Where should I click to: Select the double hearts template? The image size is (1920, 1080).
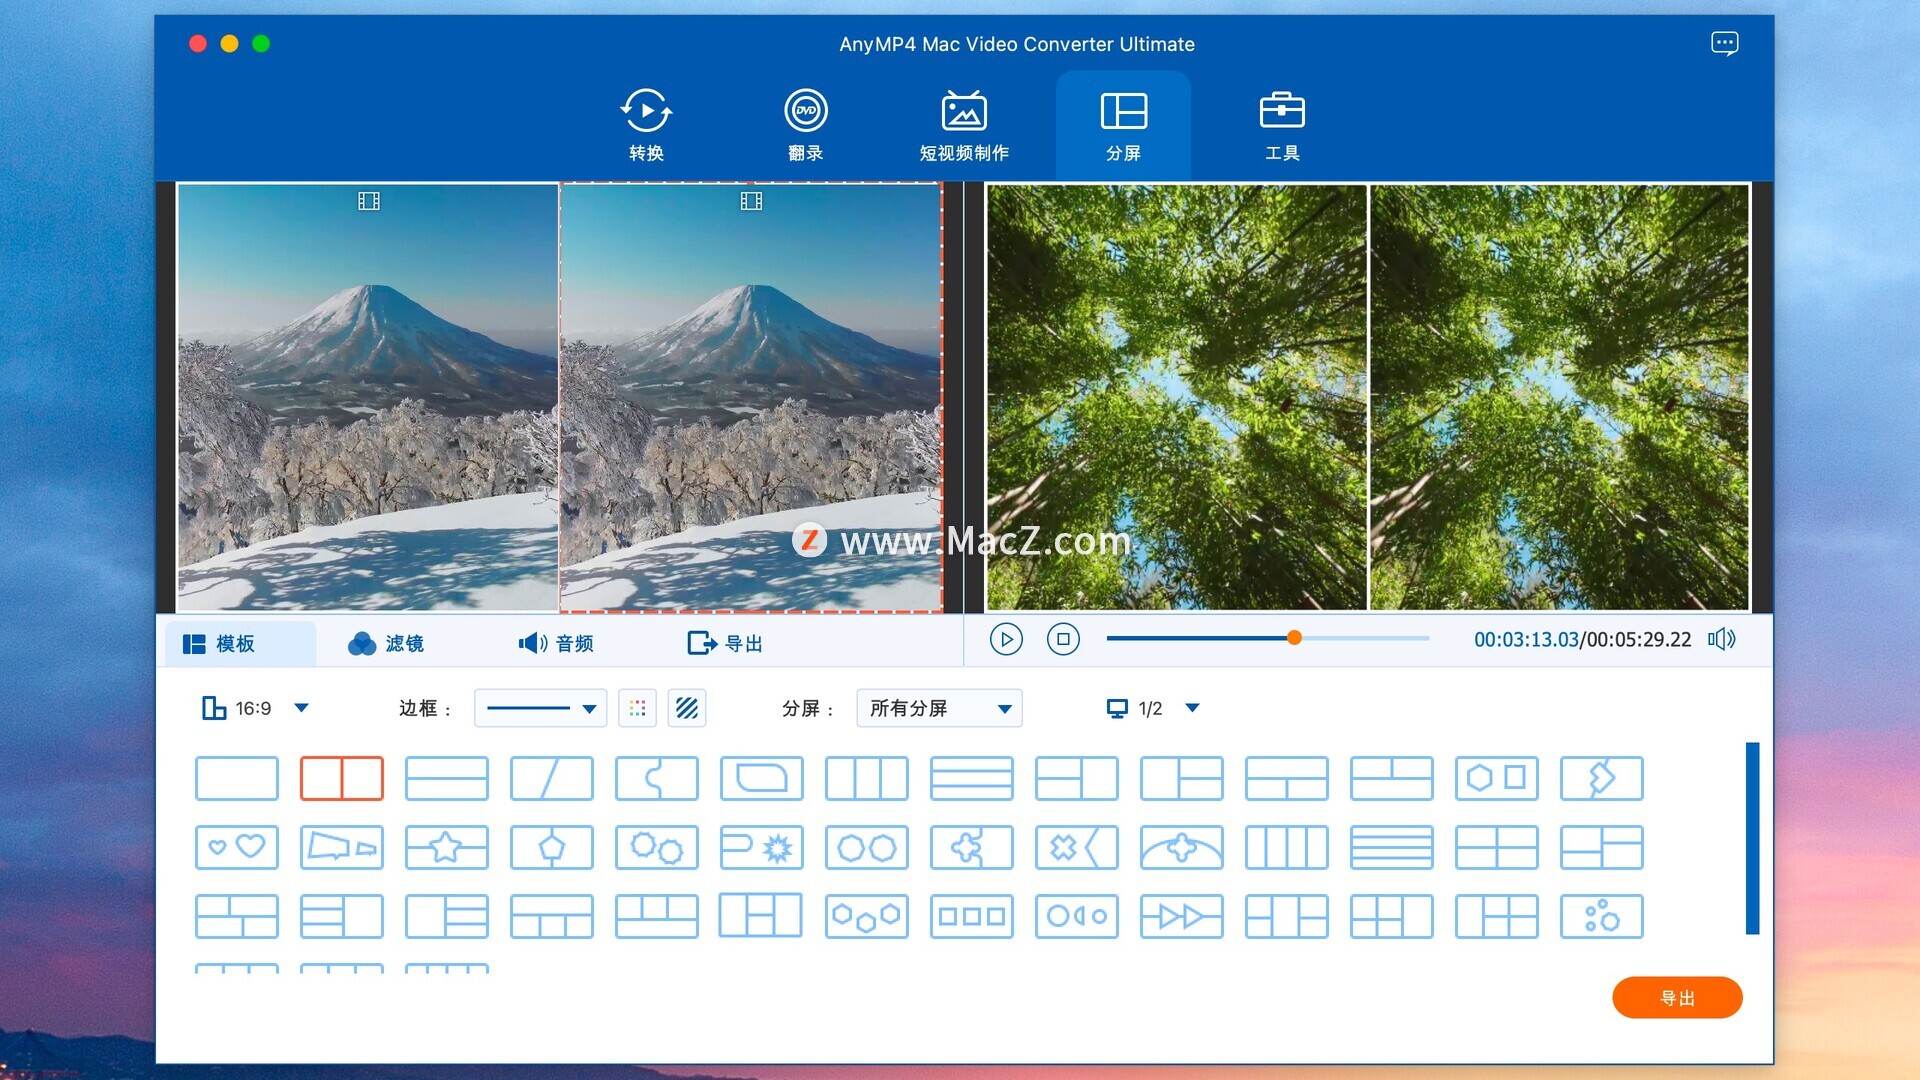tap(237, 848)
